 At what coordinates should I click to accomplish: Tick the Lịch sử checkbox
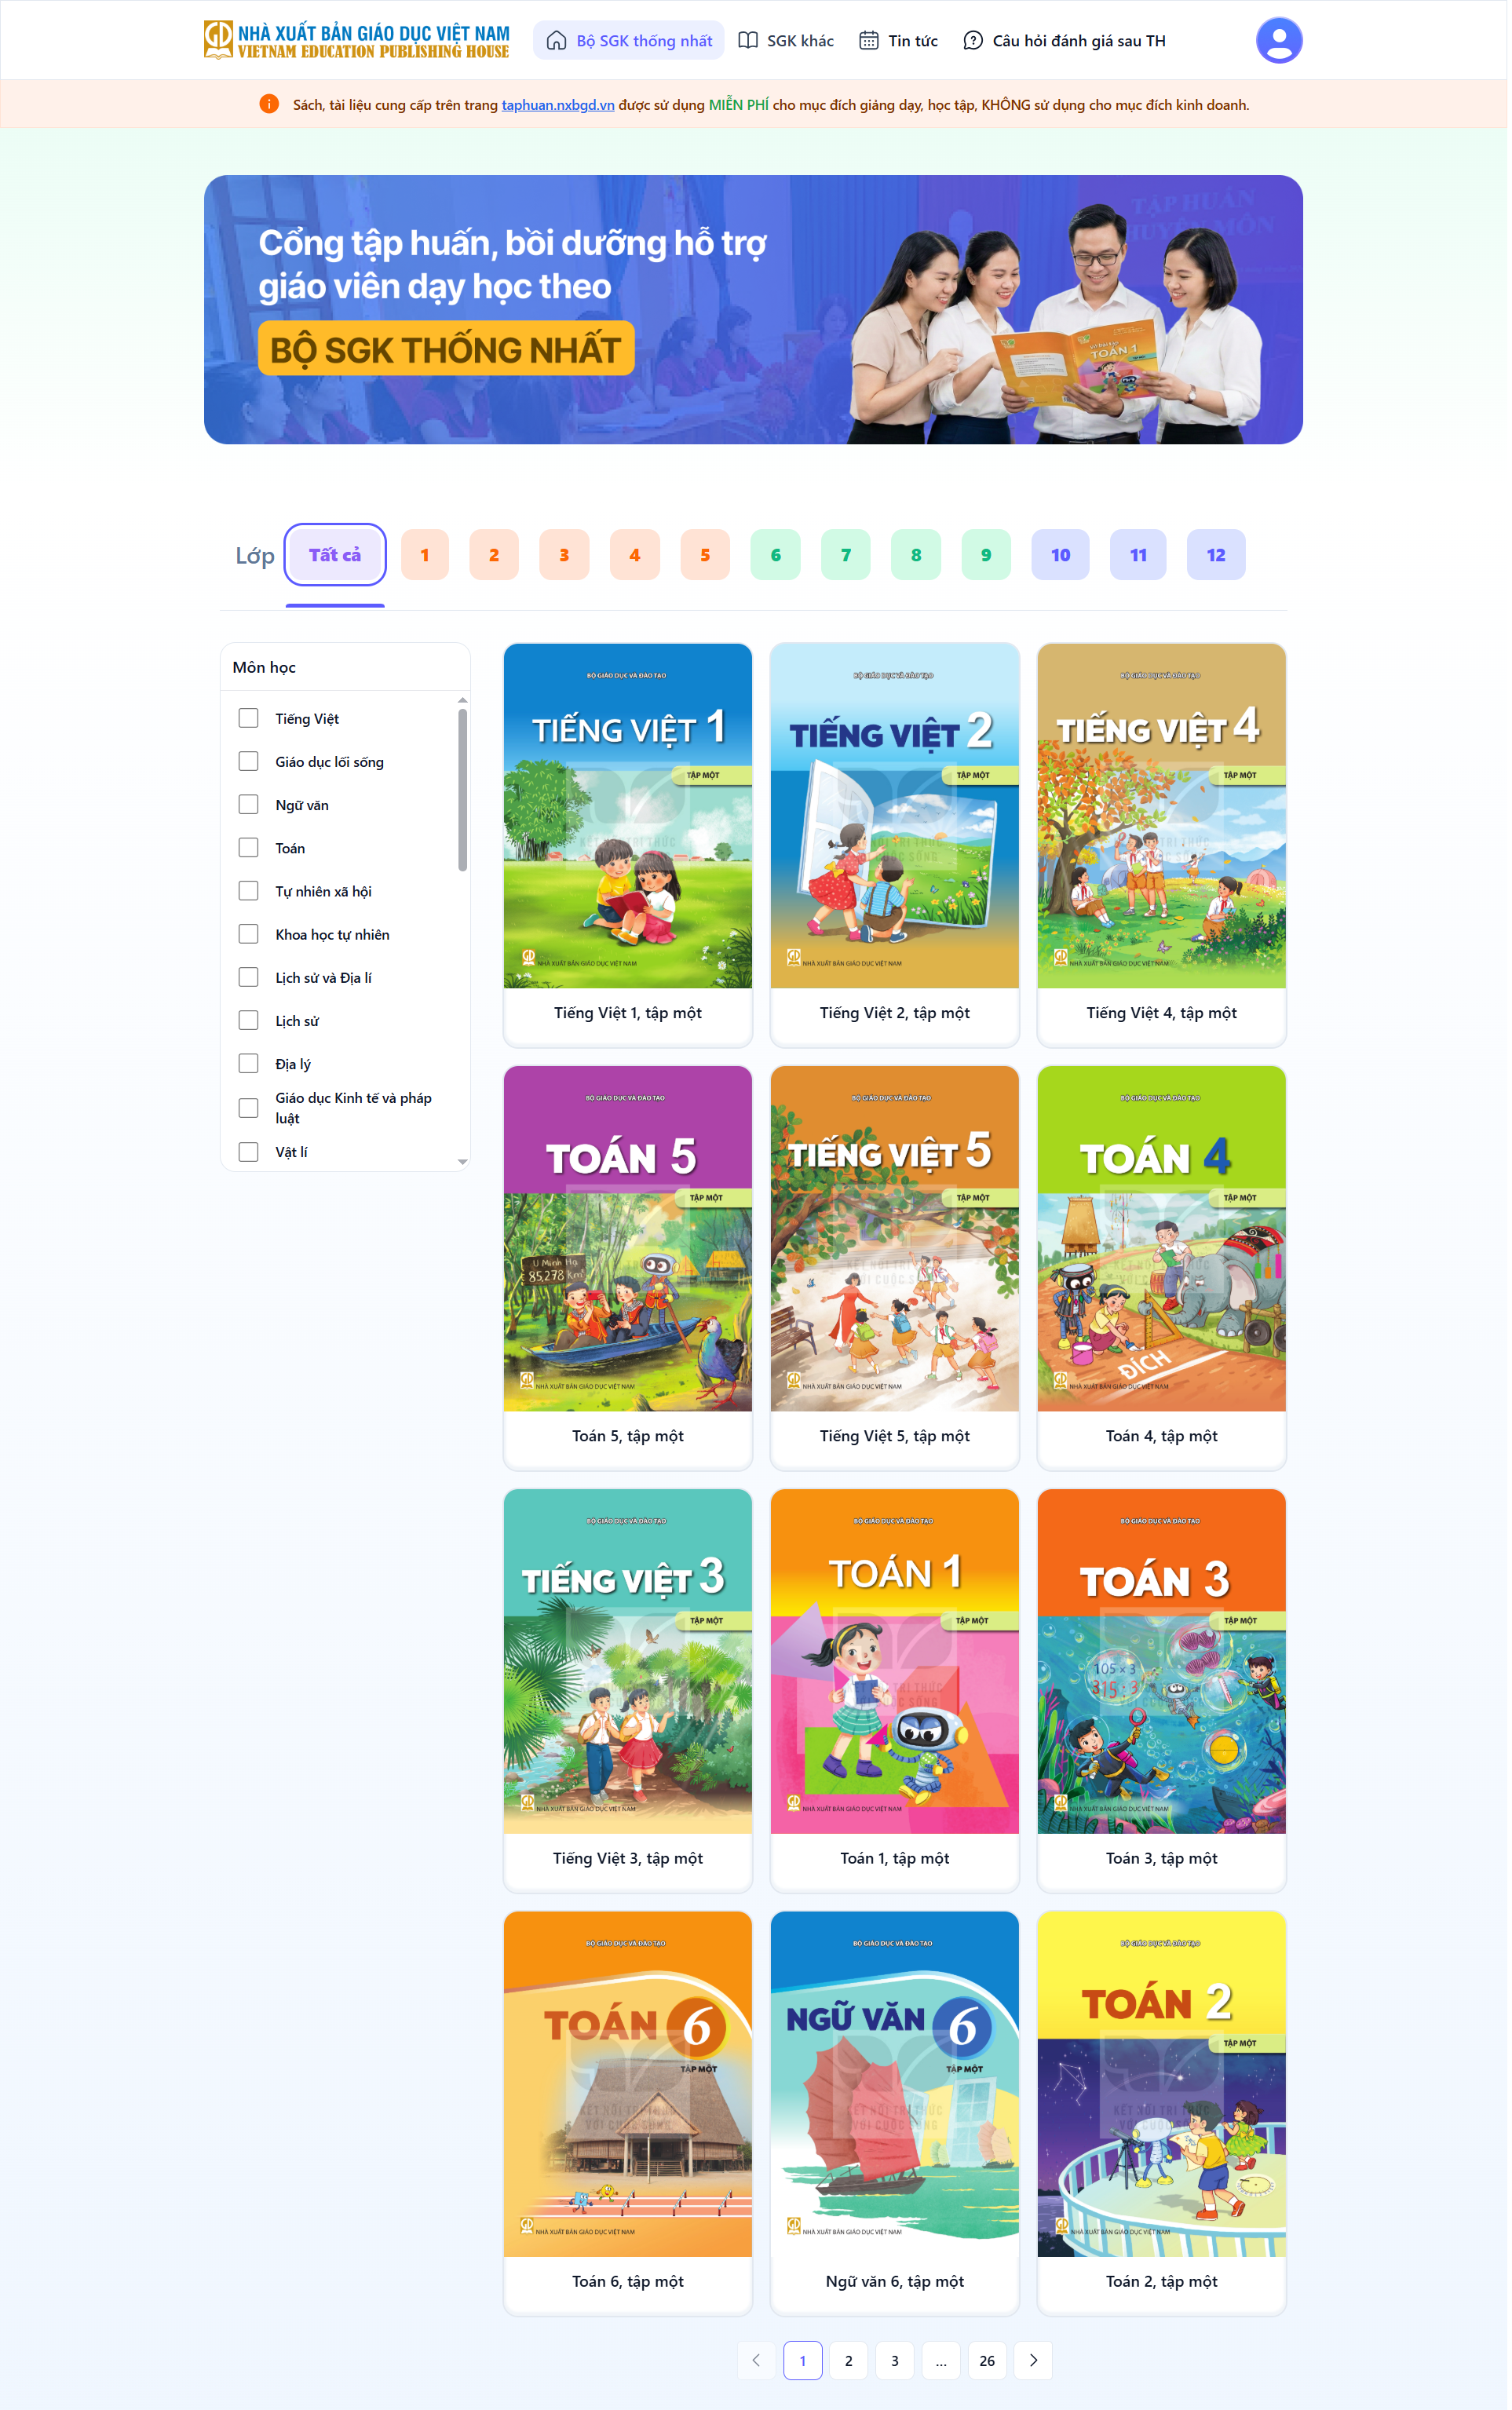click(x=249, y=1020)
